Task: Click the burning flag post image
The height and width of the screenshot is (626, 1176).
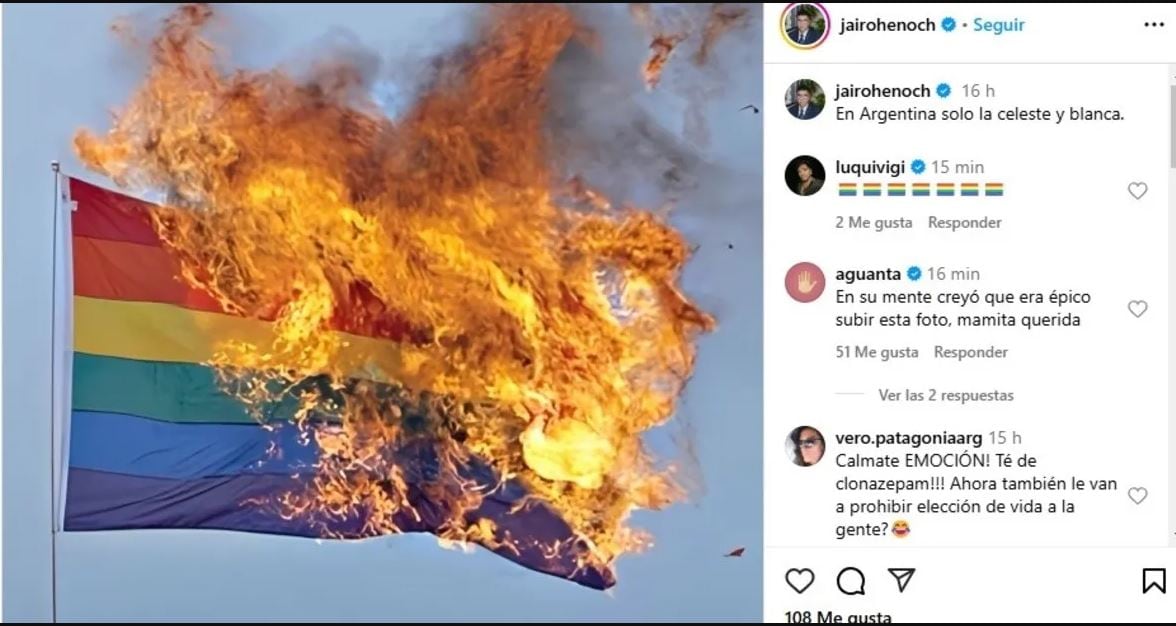Action: 382,313
